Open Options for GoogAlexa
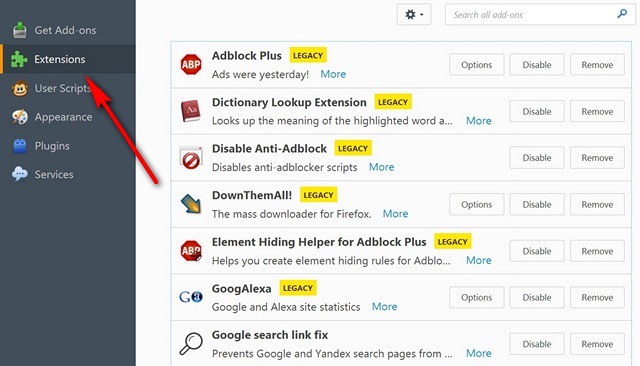Viewport: 640px width, 366px height. [x=476, y=297]
